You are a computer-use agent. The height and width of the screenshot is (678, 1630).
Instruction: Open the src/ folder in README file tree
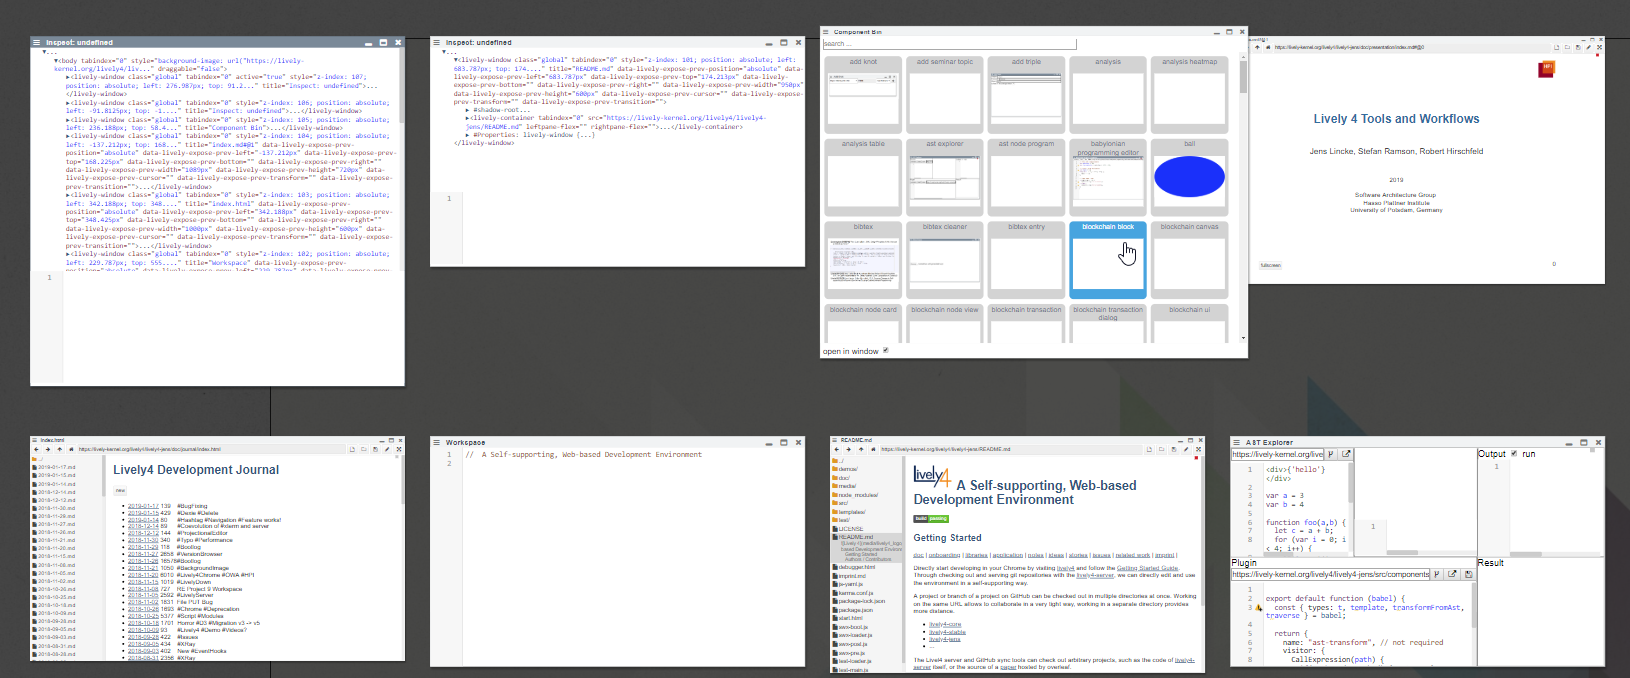point(842,503)
